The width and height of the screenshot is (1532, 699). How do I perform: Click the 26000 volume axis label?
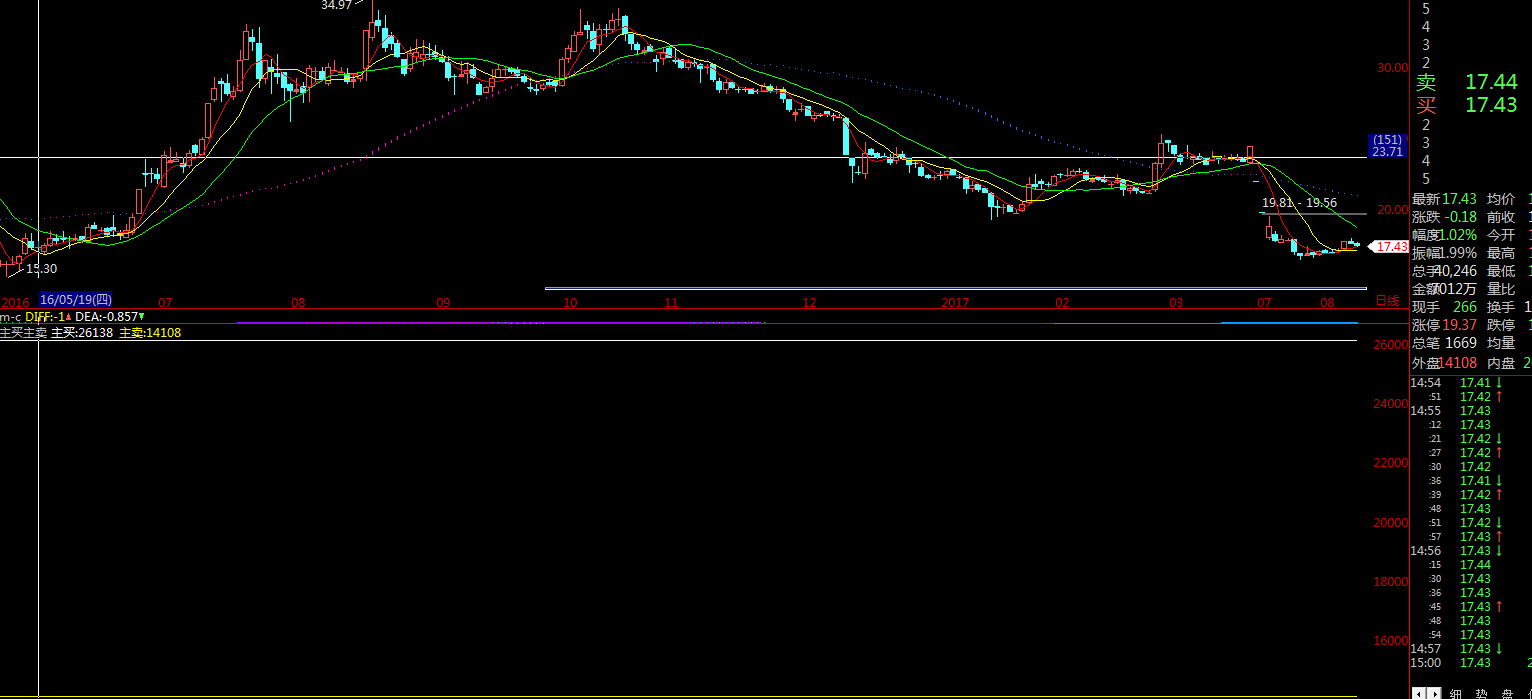[x=1391, y=345]
